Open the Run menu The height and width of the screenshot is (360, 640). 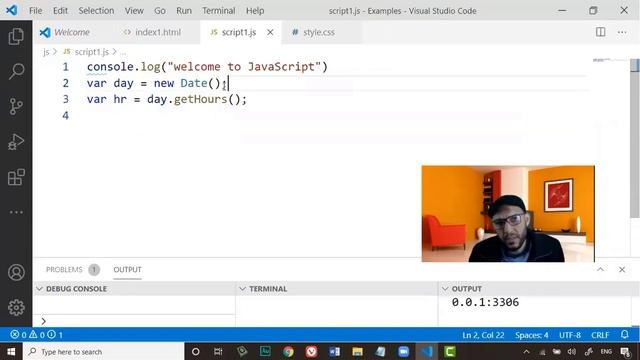pos(184,11)
